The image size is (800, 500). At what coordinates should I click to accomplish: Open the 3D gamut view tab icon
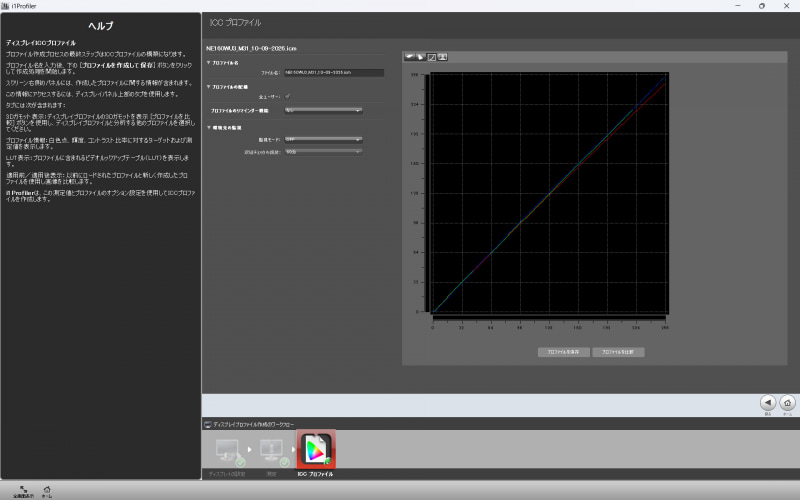[x=409, y=57]
